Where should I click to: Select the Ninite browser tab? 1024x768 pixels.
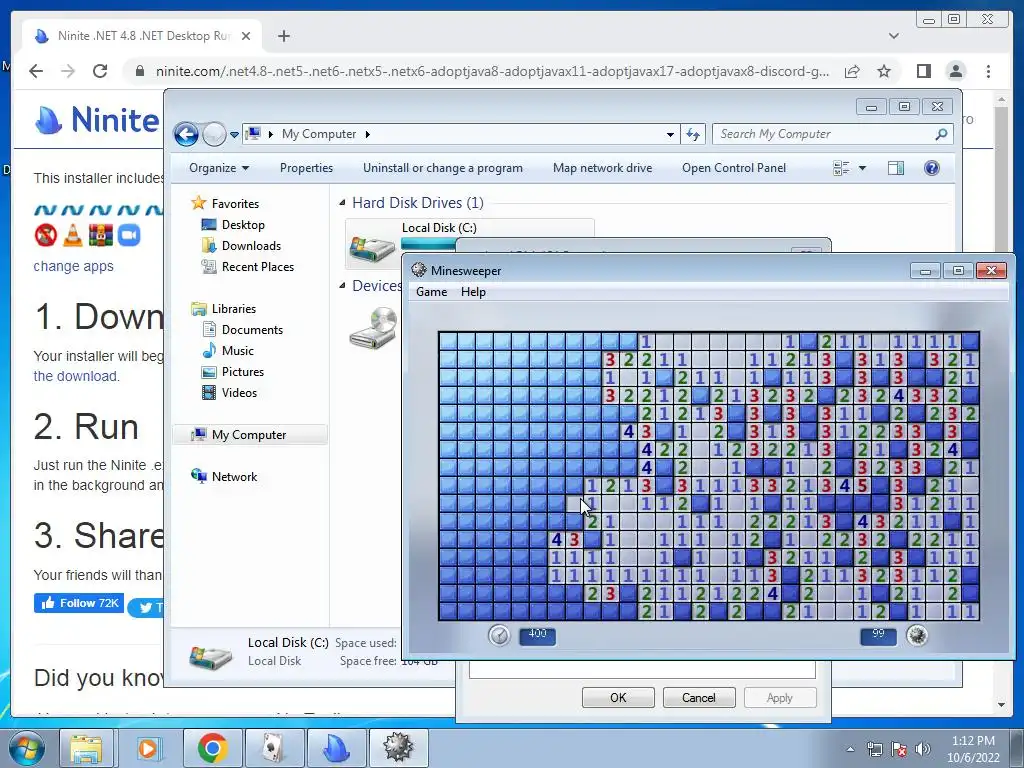(142, 36)
